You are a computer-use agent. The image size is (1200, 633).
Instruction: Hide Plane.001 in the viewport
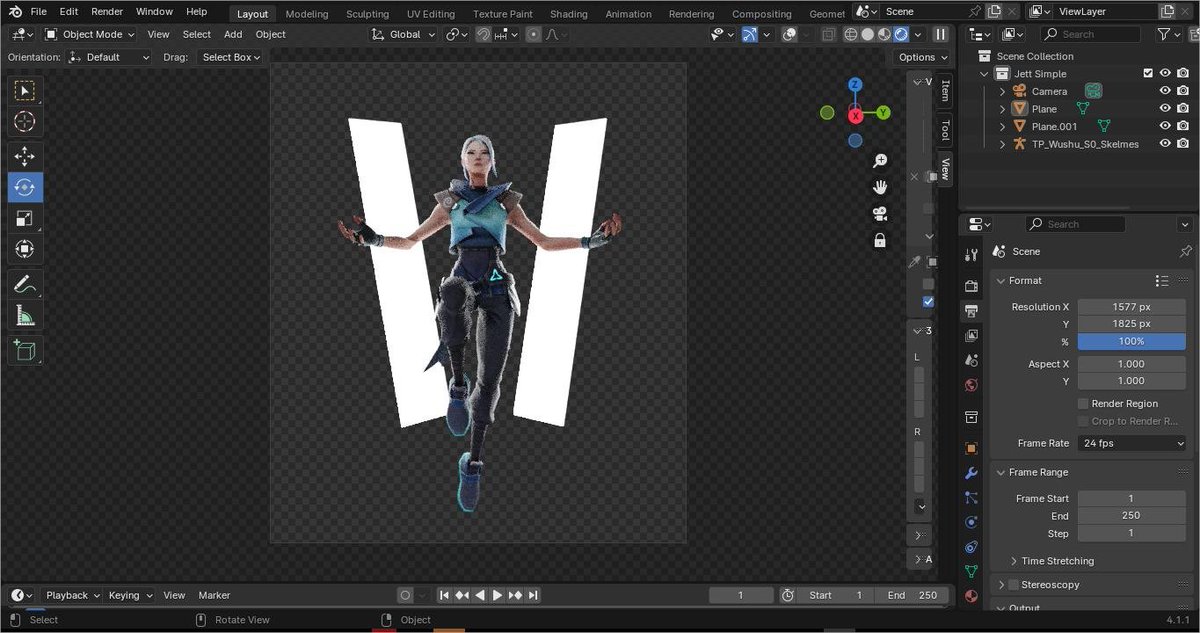coord(1163,126)
